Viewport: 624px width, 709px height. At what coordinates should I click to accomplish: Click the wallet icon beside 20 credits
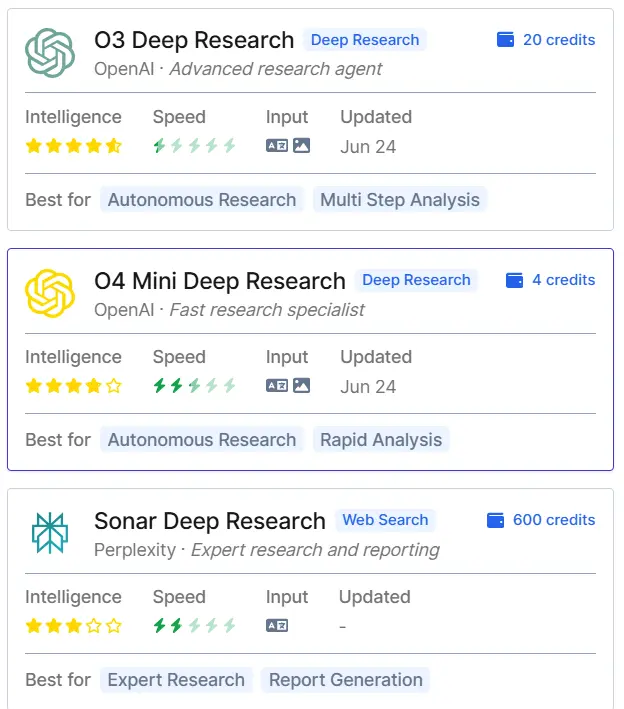505,40
